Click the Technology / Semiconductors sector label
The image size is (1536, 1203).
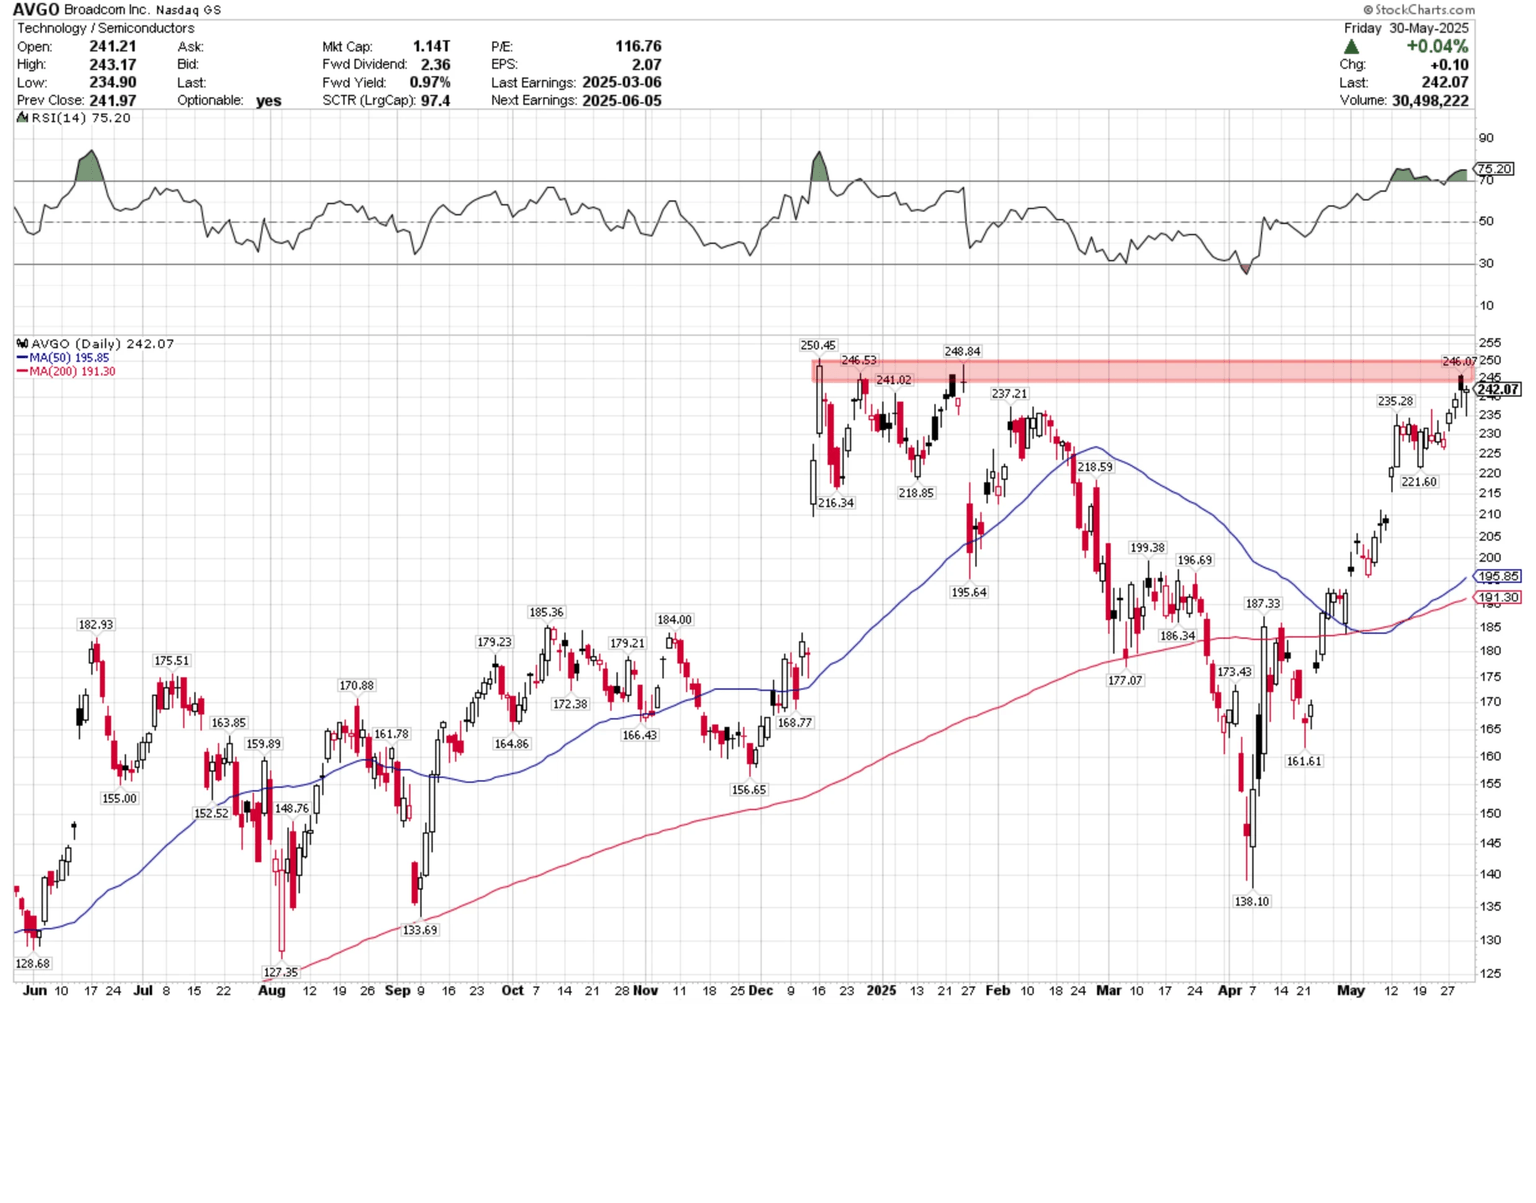(x=106, y=28)
